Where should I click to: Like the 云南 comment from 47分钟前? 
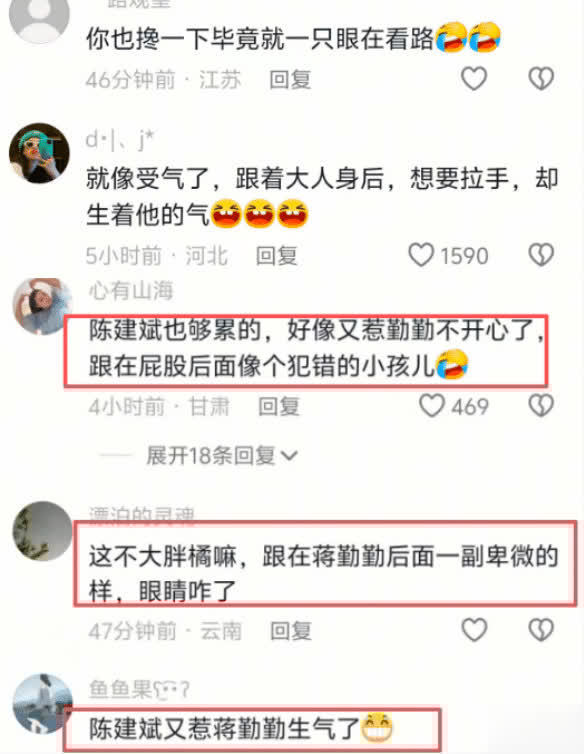coord(474,629)
